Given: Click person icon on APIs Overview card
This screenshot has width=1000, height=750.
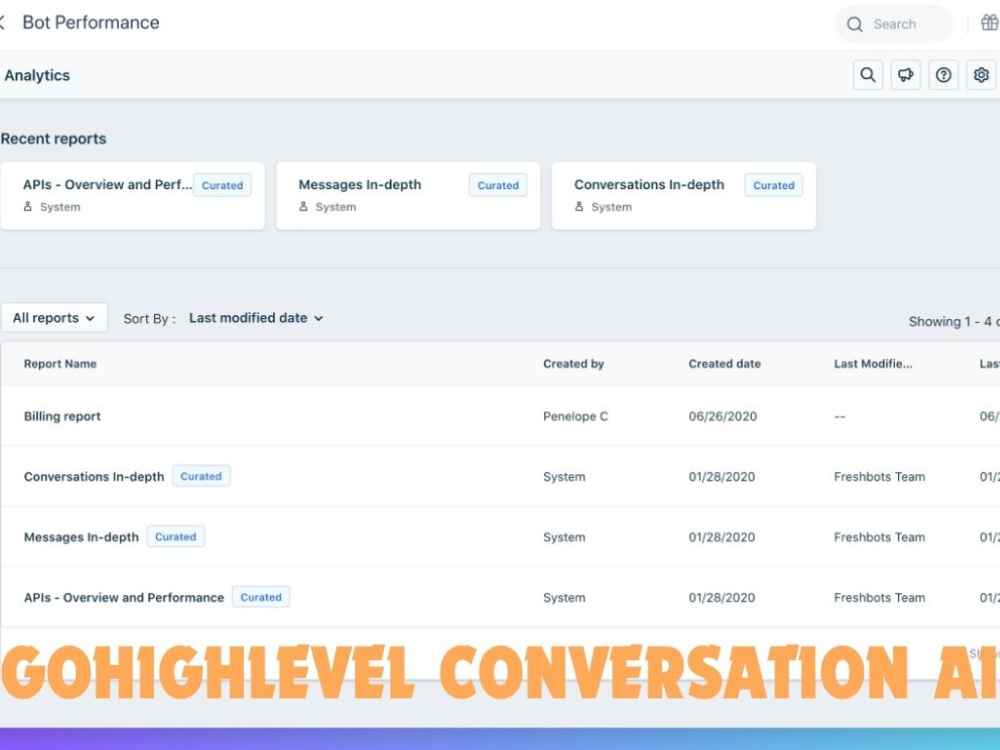Looking at the screenshot, I should pyautogui.click(x=27, y=207).
